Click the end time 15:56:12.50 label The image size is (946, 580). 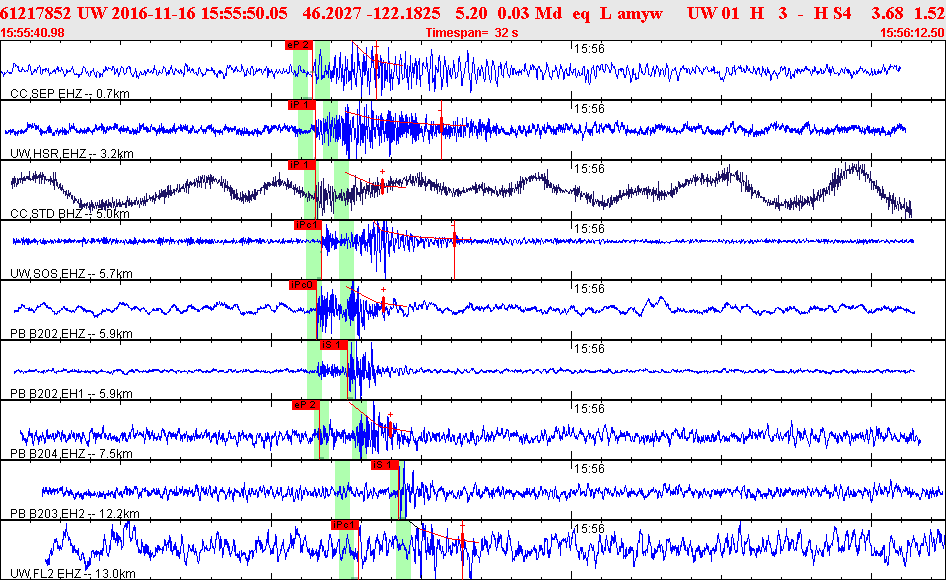pyautogui.click(x=911, y=33)
